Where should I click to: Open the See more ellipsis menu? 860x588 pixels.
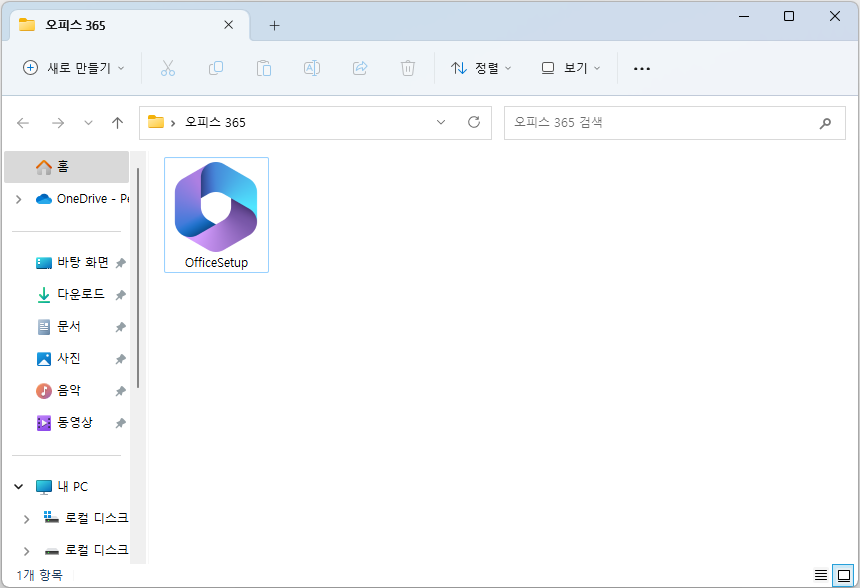coord(642,69)
